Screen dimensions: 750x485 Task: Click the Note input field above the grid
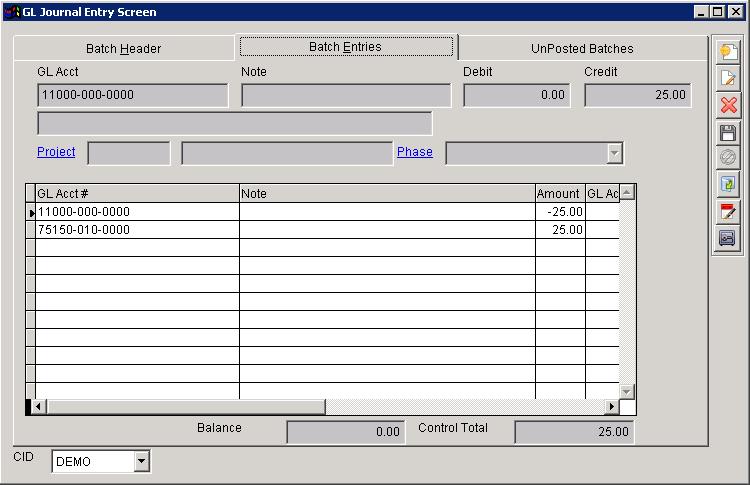click(x=346, y=95)
